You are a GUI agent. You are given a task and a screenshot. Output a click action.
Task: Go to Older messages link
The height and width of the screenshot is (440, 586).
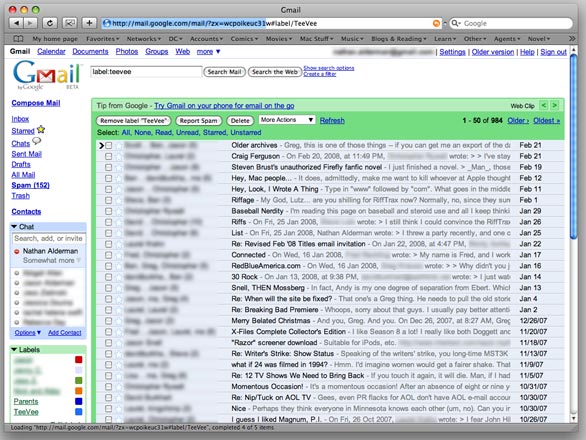(x=518, y=120)
